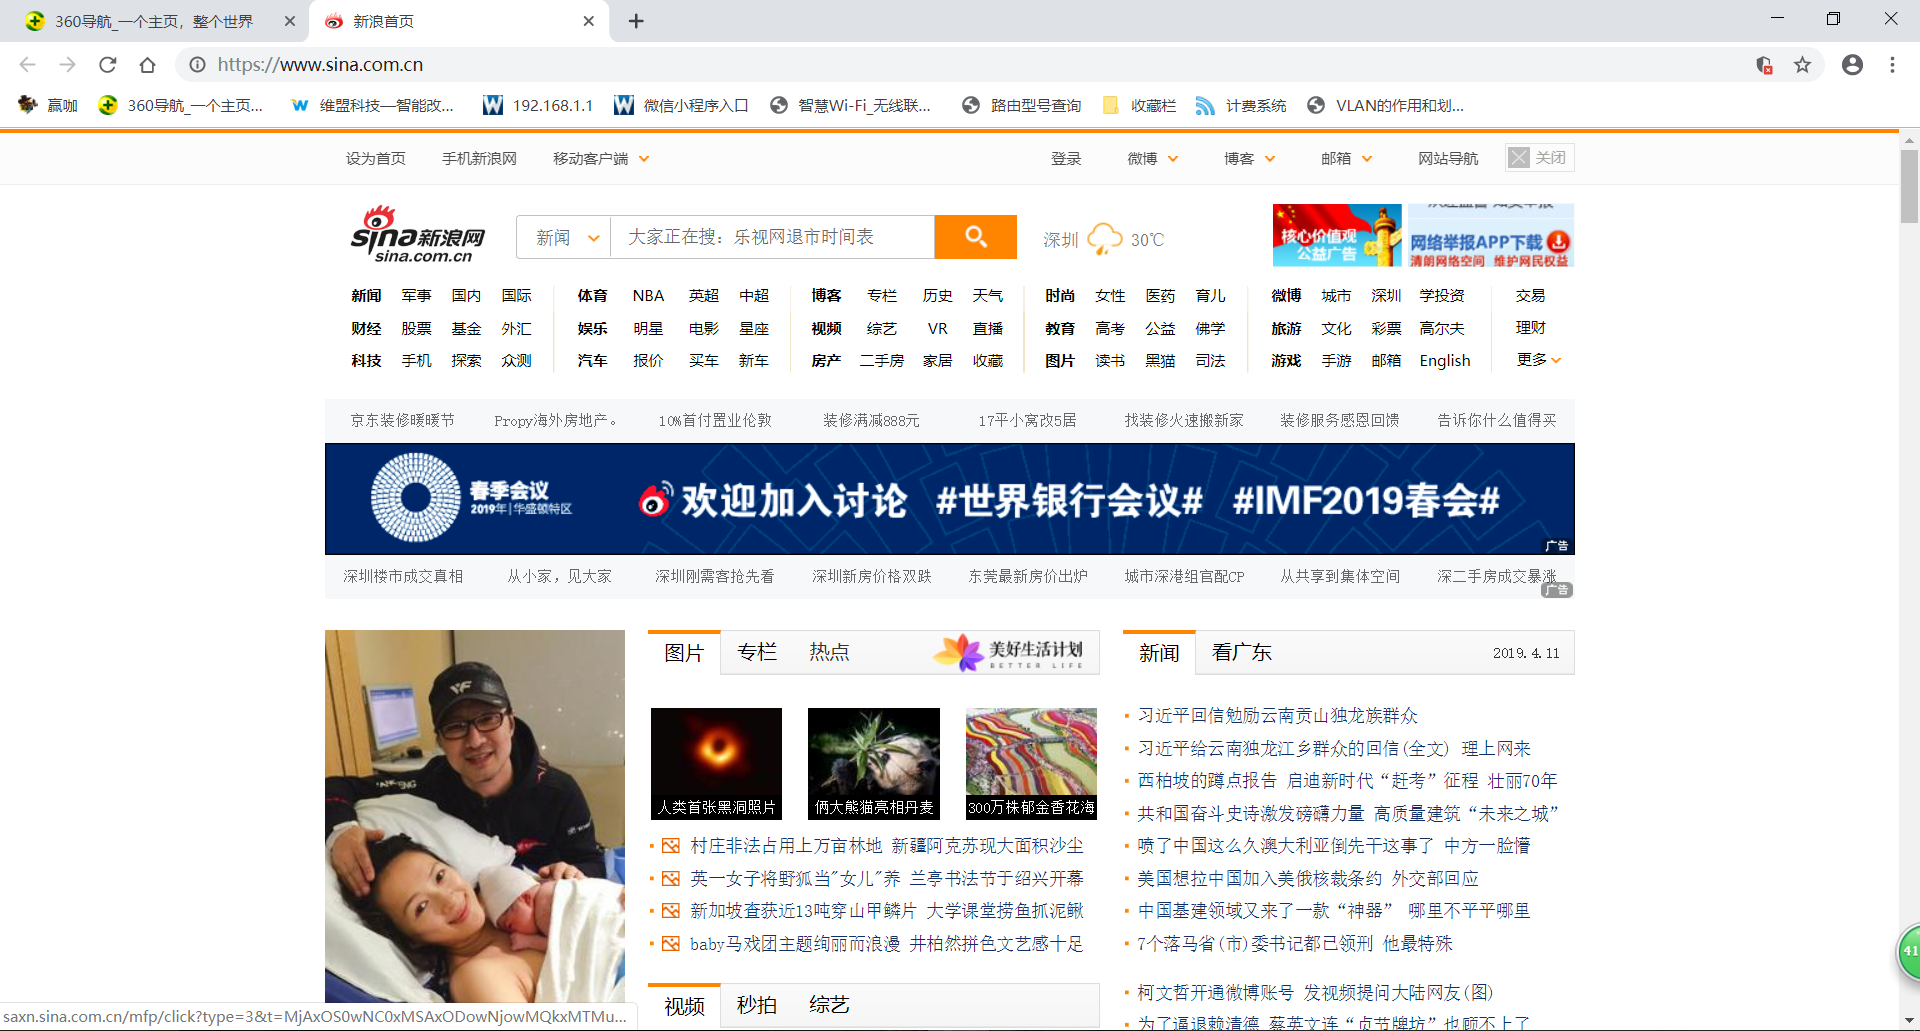Select the 图片 tab
The width and height of the screenshot is (1920, 1031).
click(x=684, y=652)
